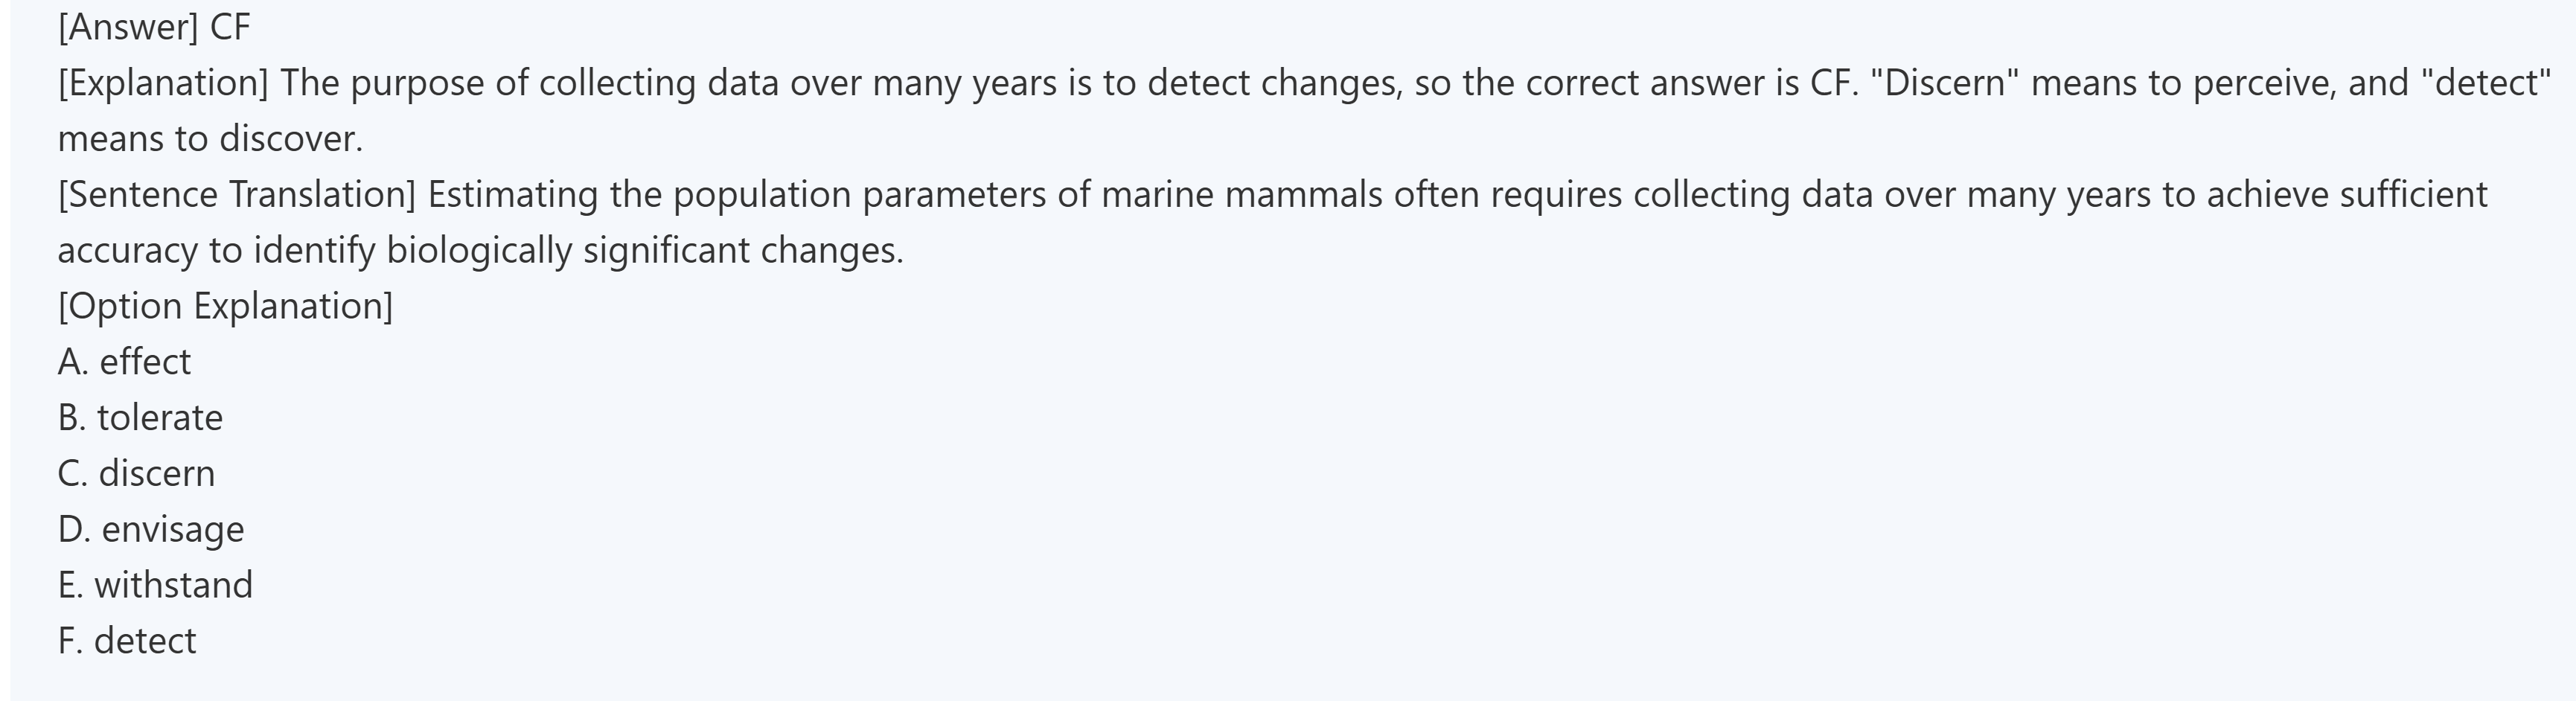Click "biologically significant changes" in the translation
This screenshot has width=2576, height=701.
pos(644,250)
